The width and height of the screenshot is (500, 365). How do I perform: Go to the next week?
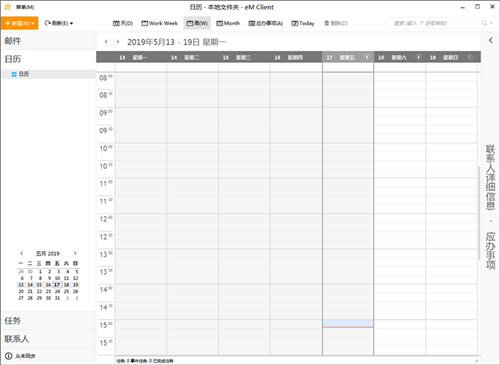118,42
